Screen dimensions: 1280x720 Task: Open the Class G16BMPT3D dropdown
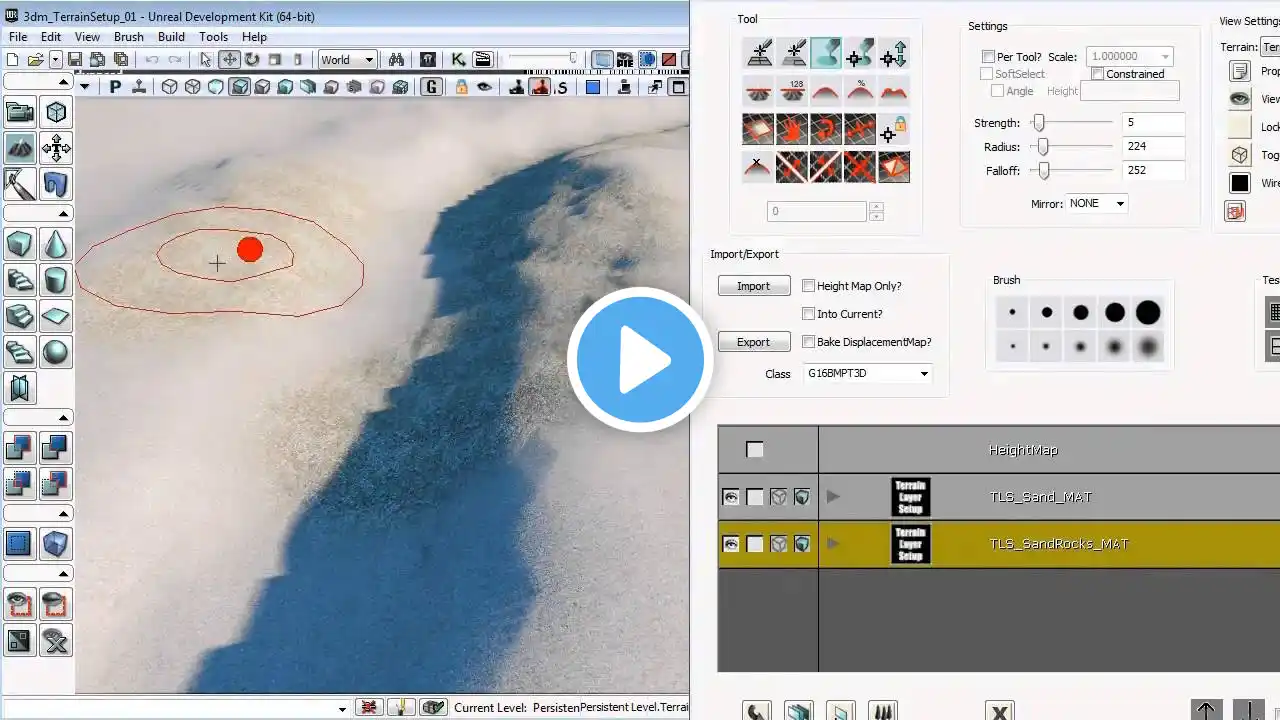867,374
